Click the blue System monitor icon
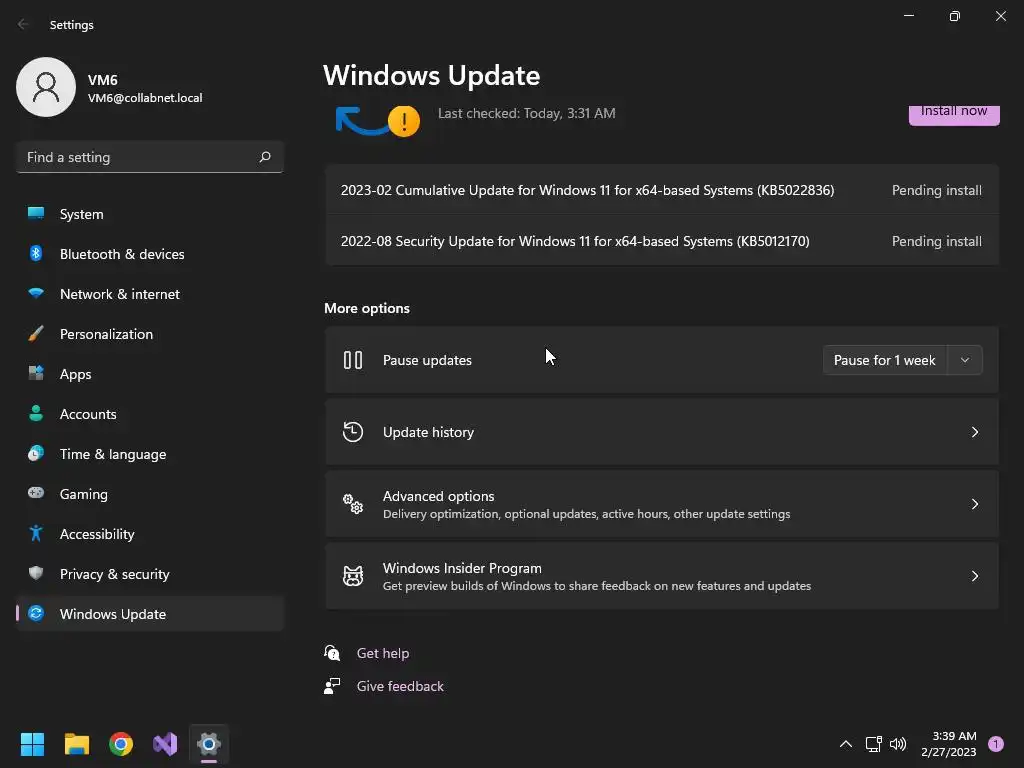Viewport: 1024px width, 768px height. [x=36, y=213]
